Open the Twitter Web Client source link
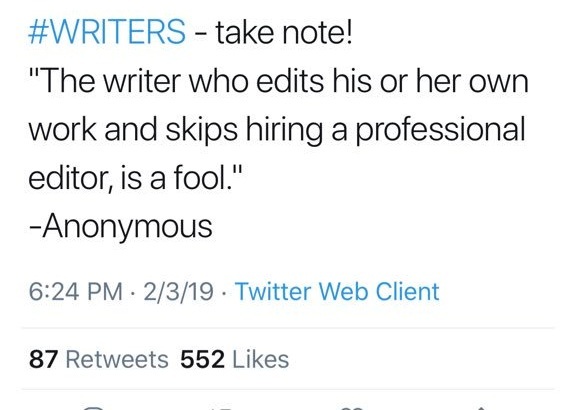 click(337, 292)
